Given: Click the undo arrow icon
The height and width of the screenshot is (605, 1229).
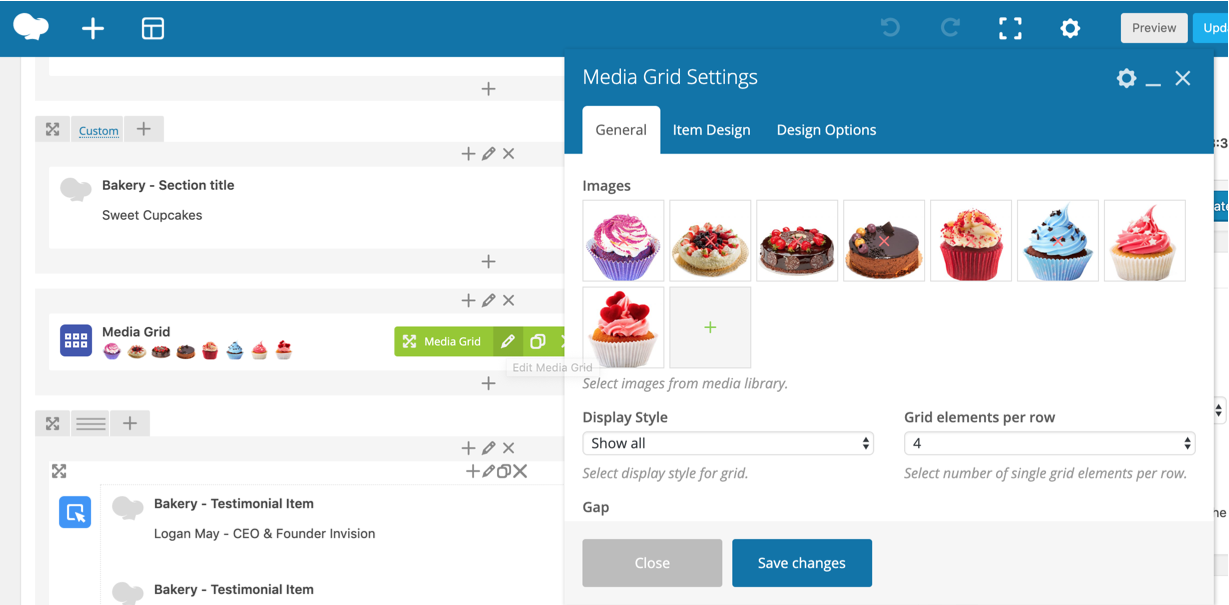Looking at the screenshot, I should (x=890, y=29).
